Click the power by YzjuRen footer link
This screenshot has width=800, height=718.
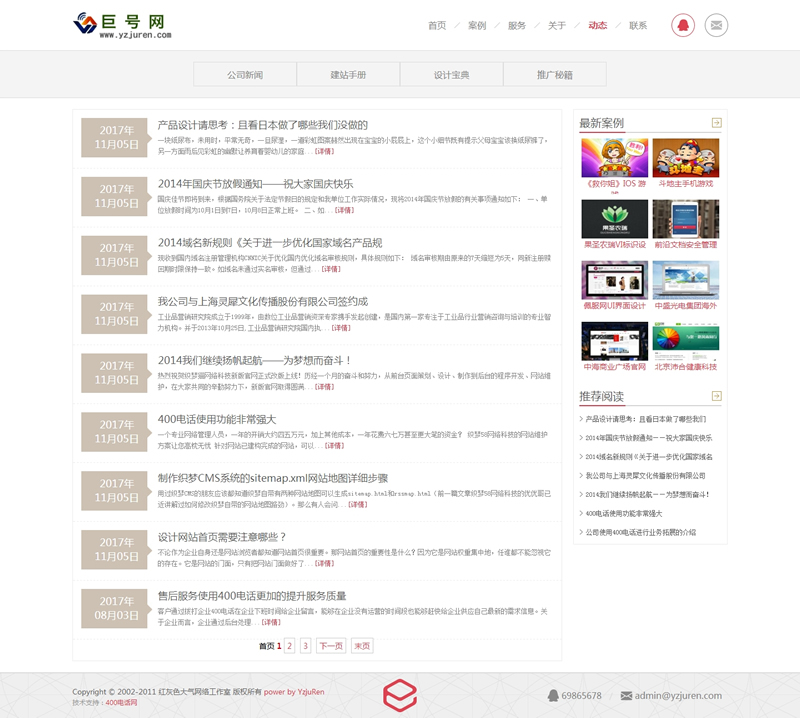coord(293,692)
